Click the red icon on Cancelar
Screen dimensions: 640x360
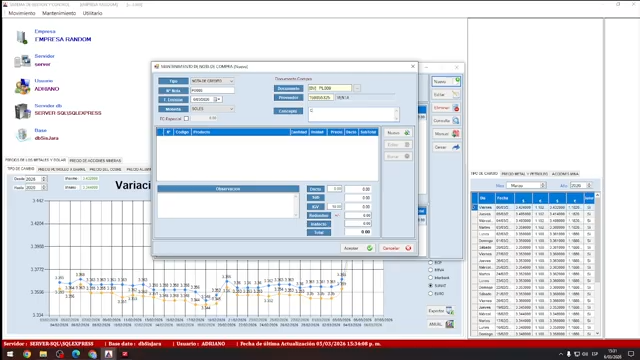(408, 248)
